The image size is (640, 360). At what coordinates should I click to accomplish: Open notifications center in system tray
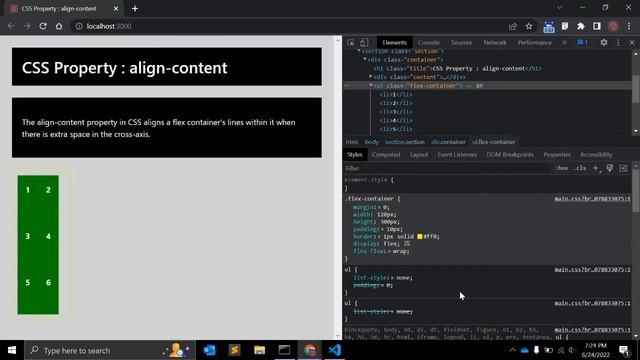click(x=624, y=350)
